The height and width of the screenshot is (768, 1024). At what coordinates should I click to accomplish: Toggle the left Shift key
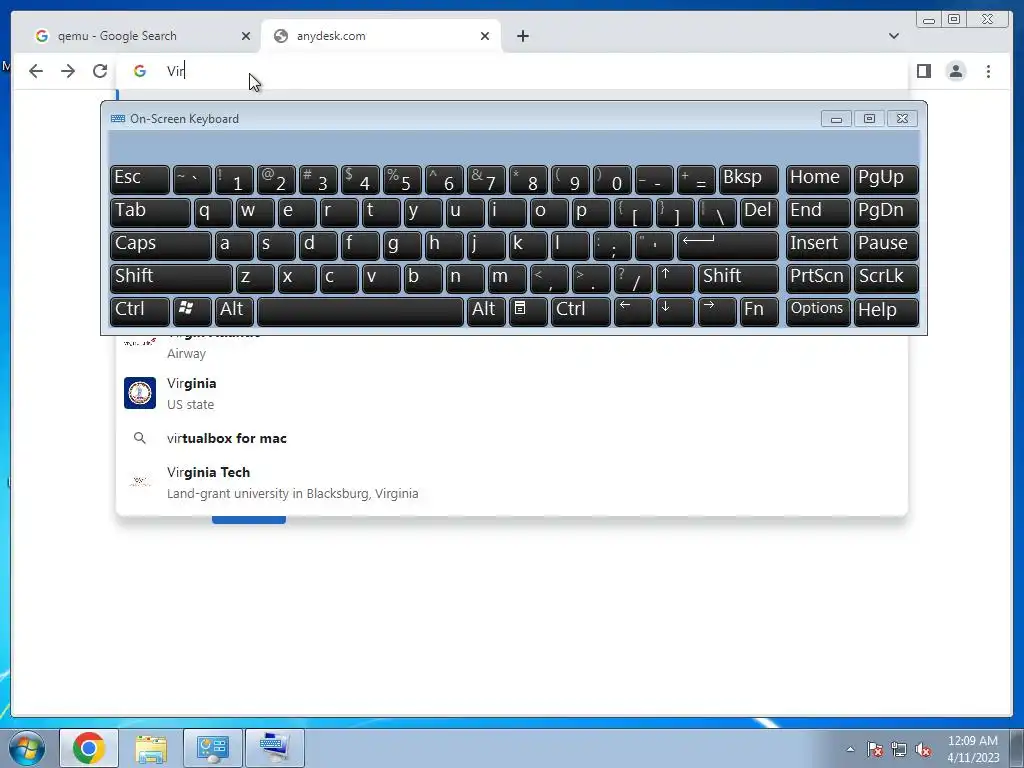click(x=171, y=278)
